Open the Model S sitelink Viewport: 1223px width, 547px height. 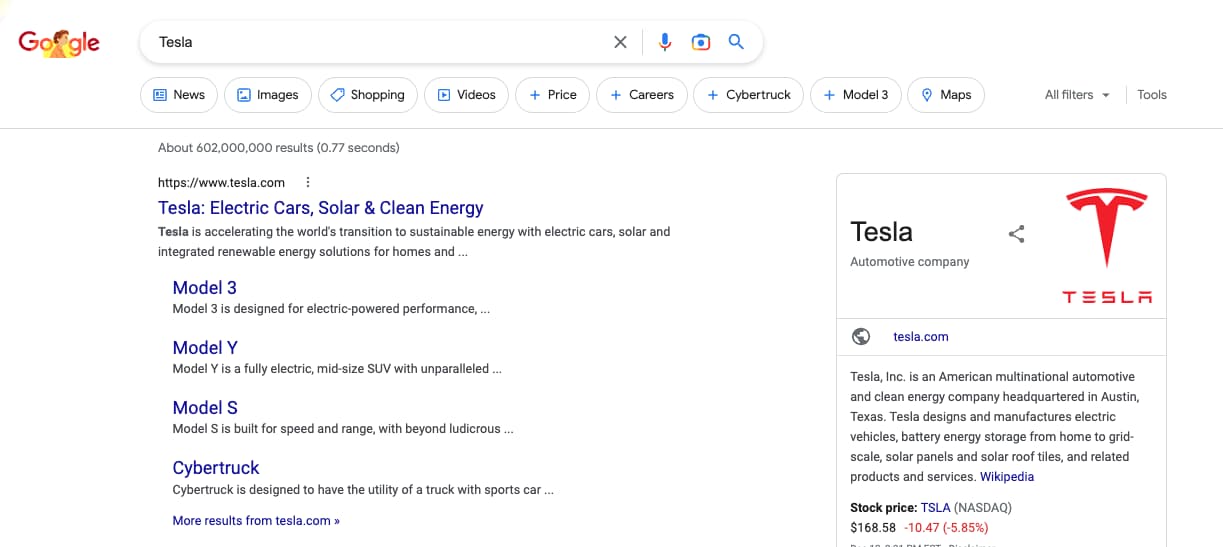tap(205, 408)
